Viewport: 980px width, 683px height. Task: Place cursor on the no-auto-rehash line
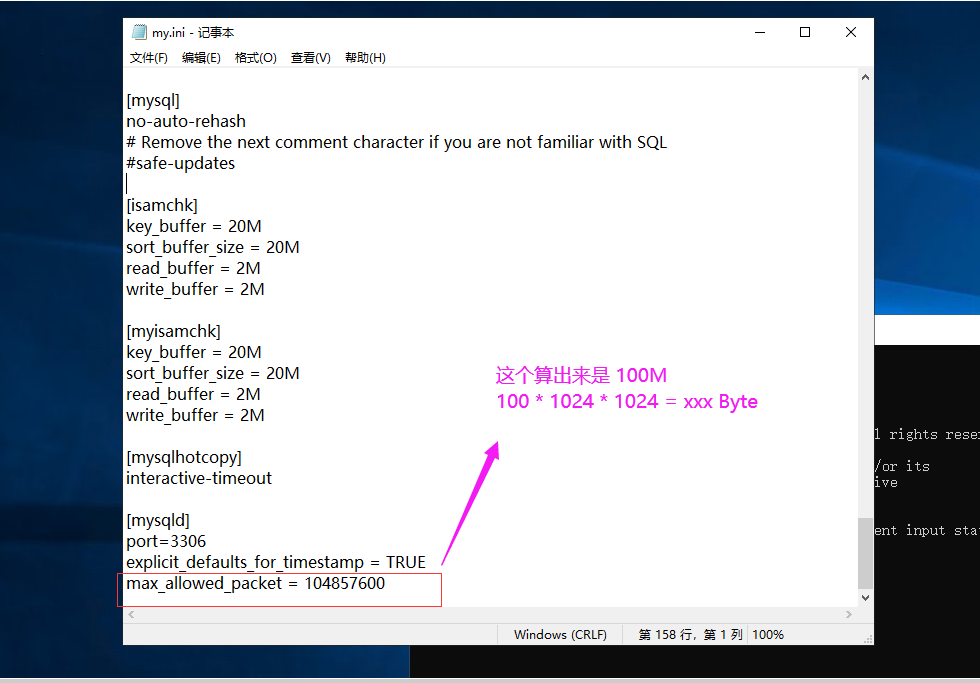[186, 121]
